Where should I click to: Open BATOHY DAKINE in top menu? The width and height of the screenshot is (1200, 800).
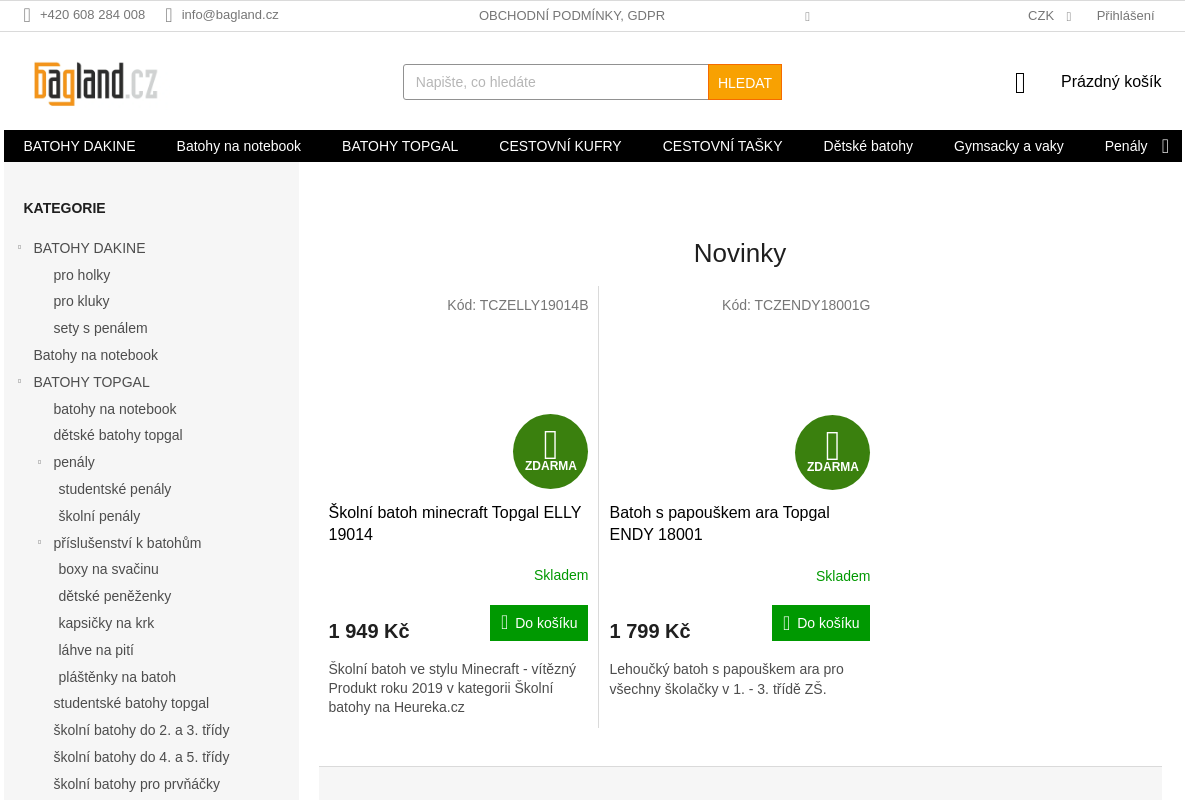point(80,146)
